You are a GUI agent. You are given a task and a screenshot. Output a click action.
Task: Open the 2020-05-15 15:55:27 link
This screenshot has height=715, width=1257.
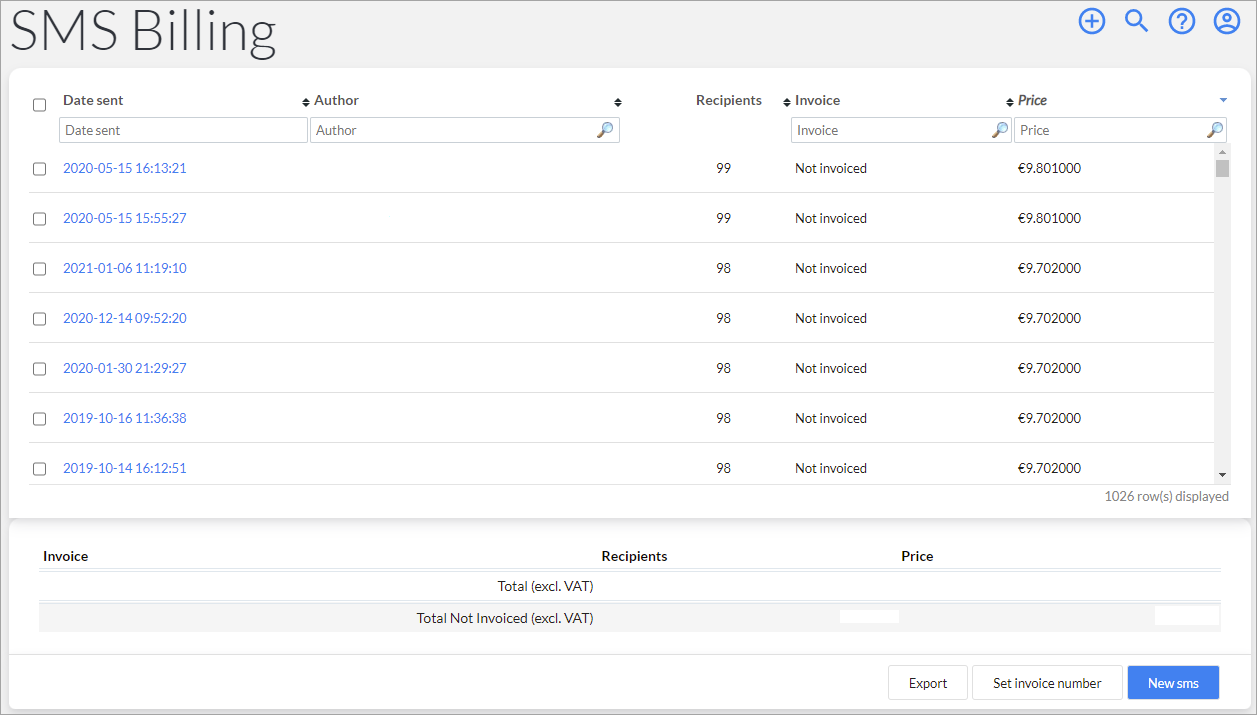pyautogui.click(x=125, y=218)
